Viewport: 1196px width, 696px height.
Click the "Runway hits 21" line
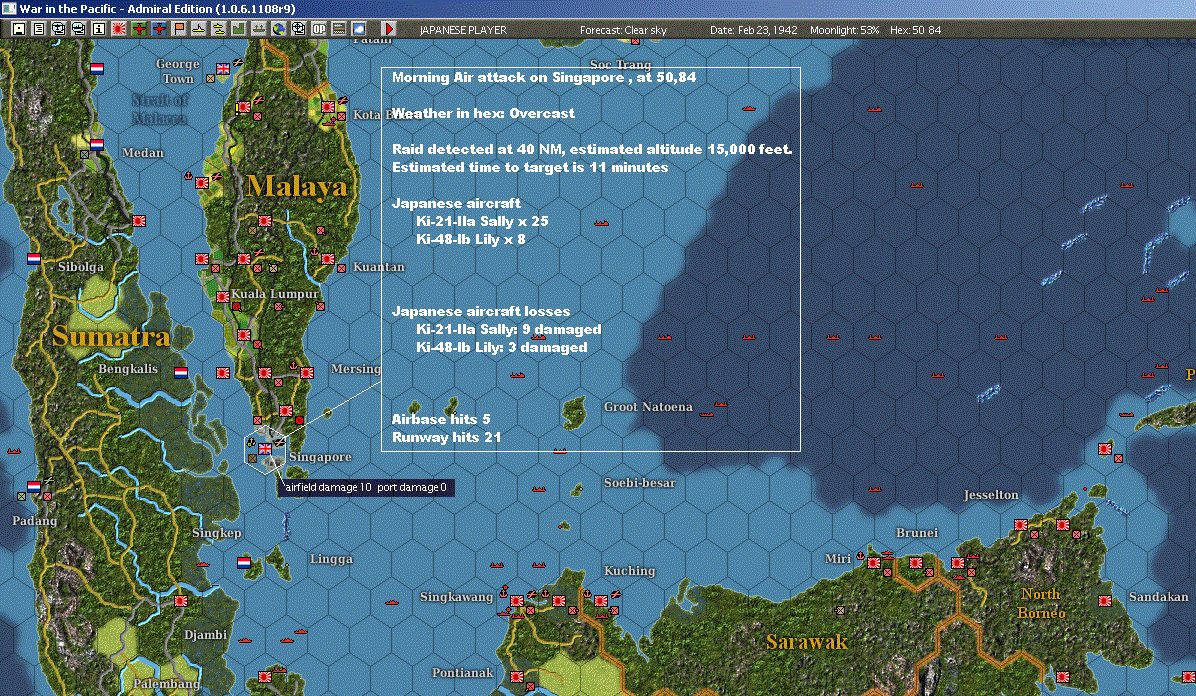[446, 437]
